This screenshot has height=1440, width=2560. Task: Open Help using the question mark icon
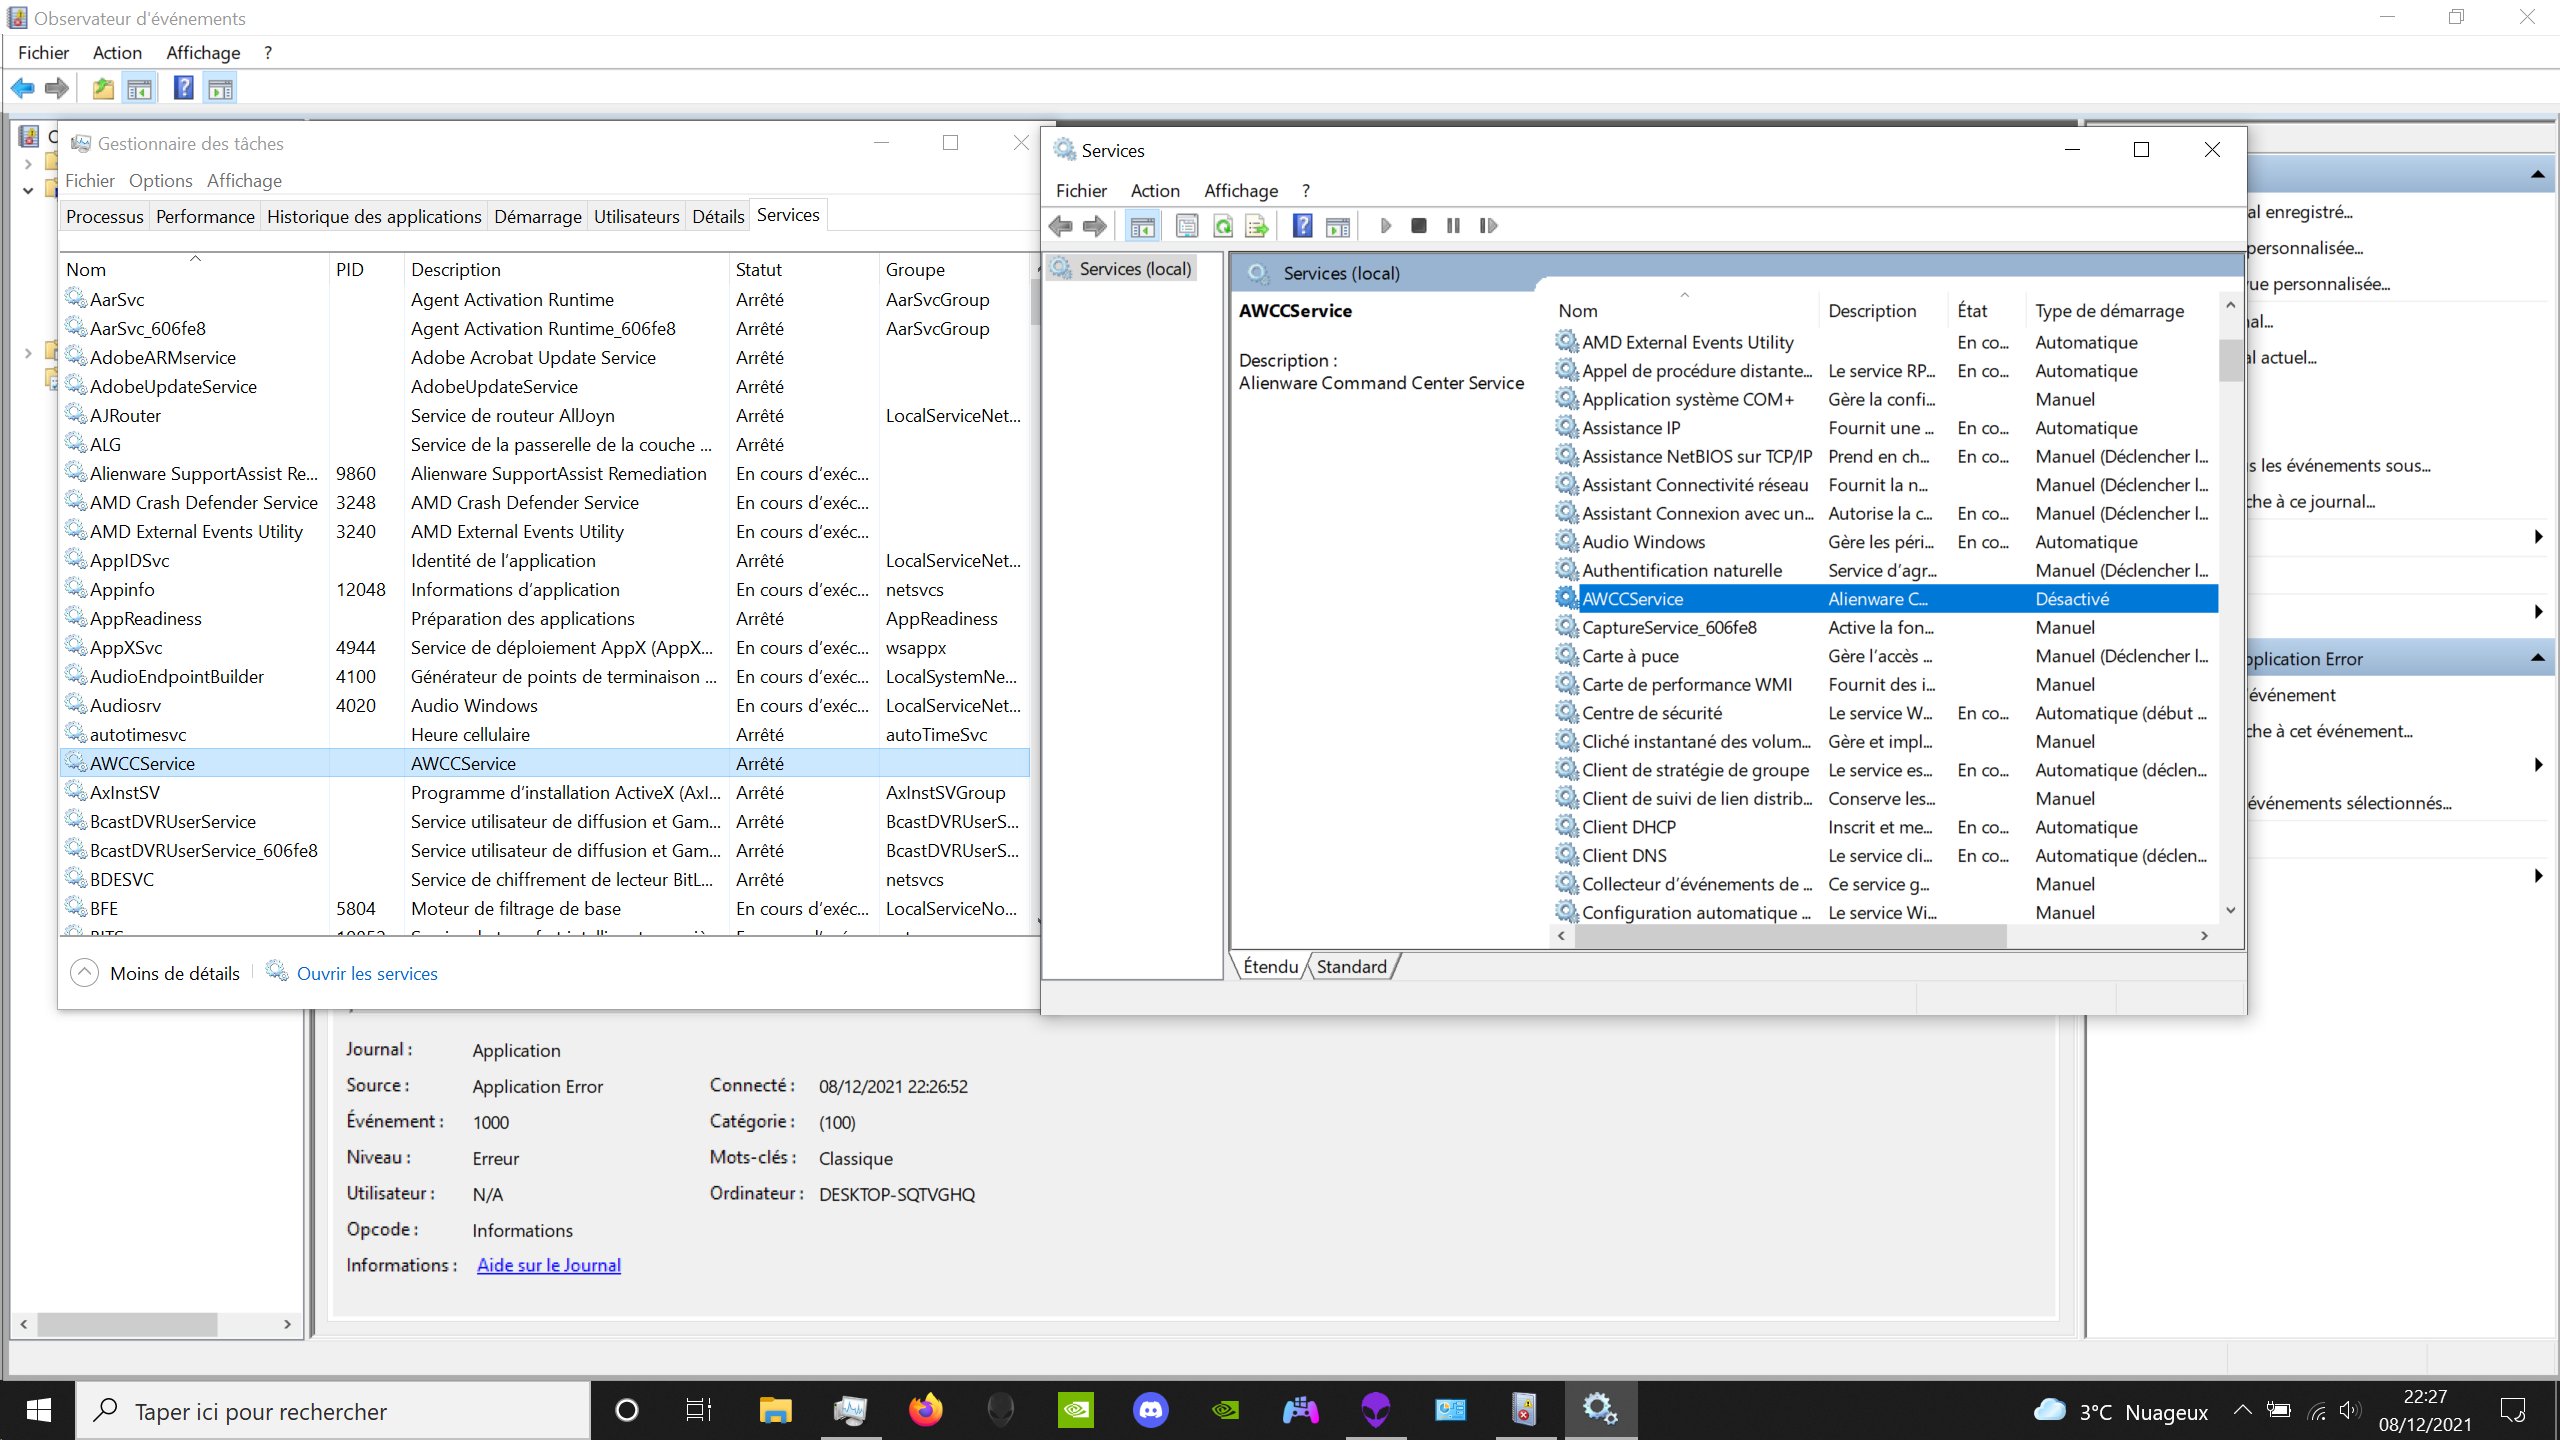coord(1301,226)
